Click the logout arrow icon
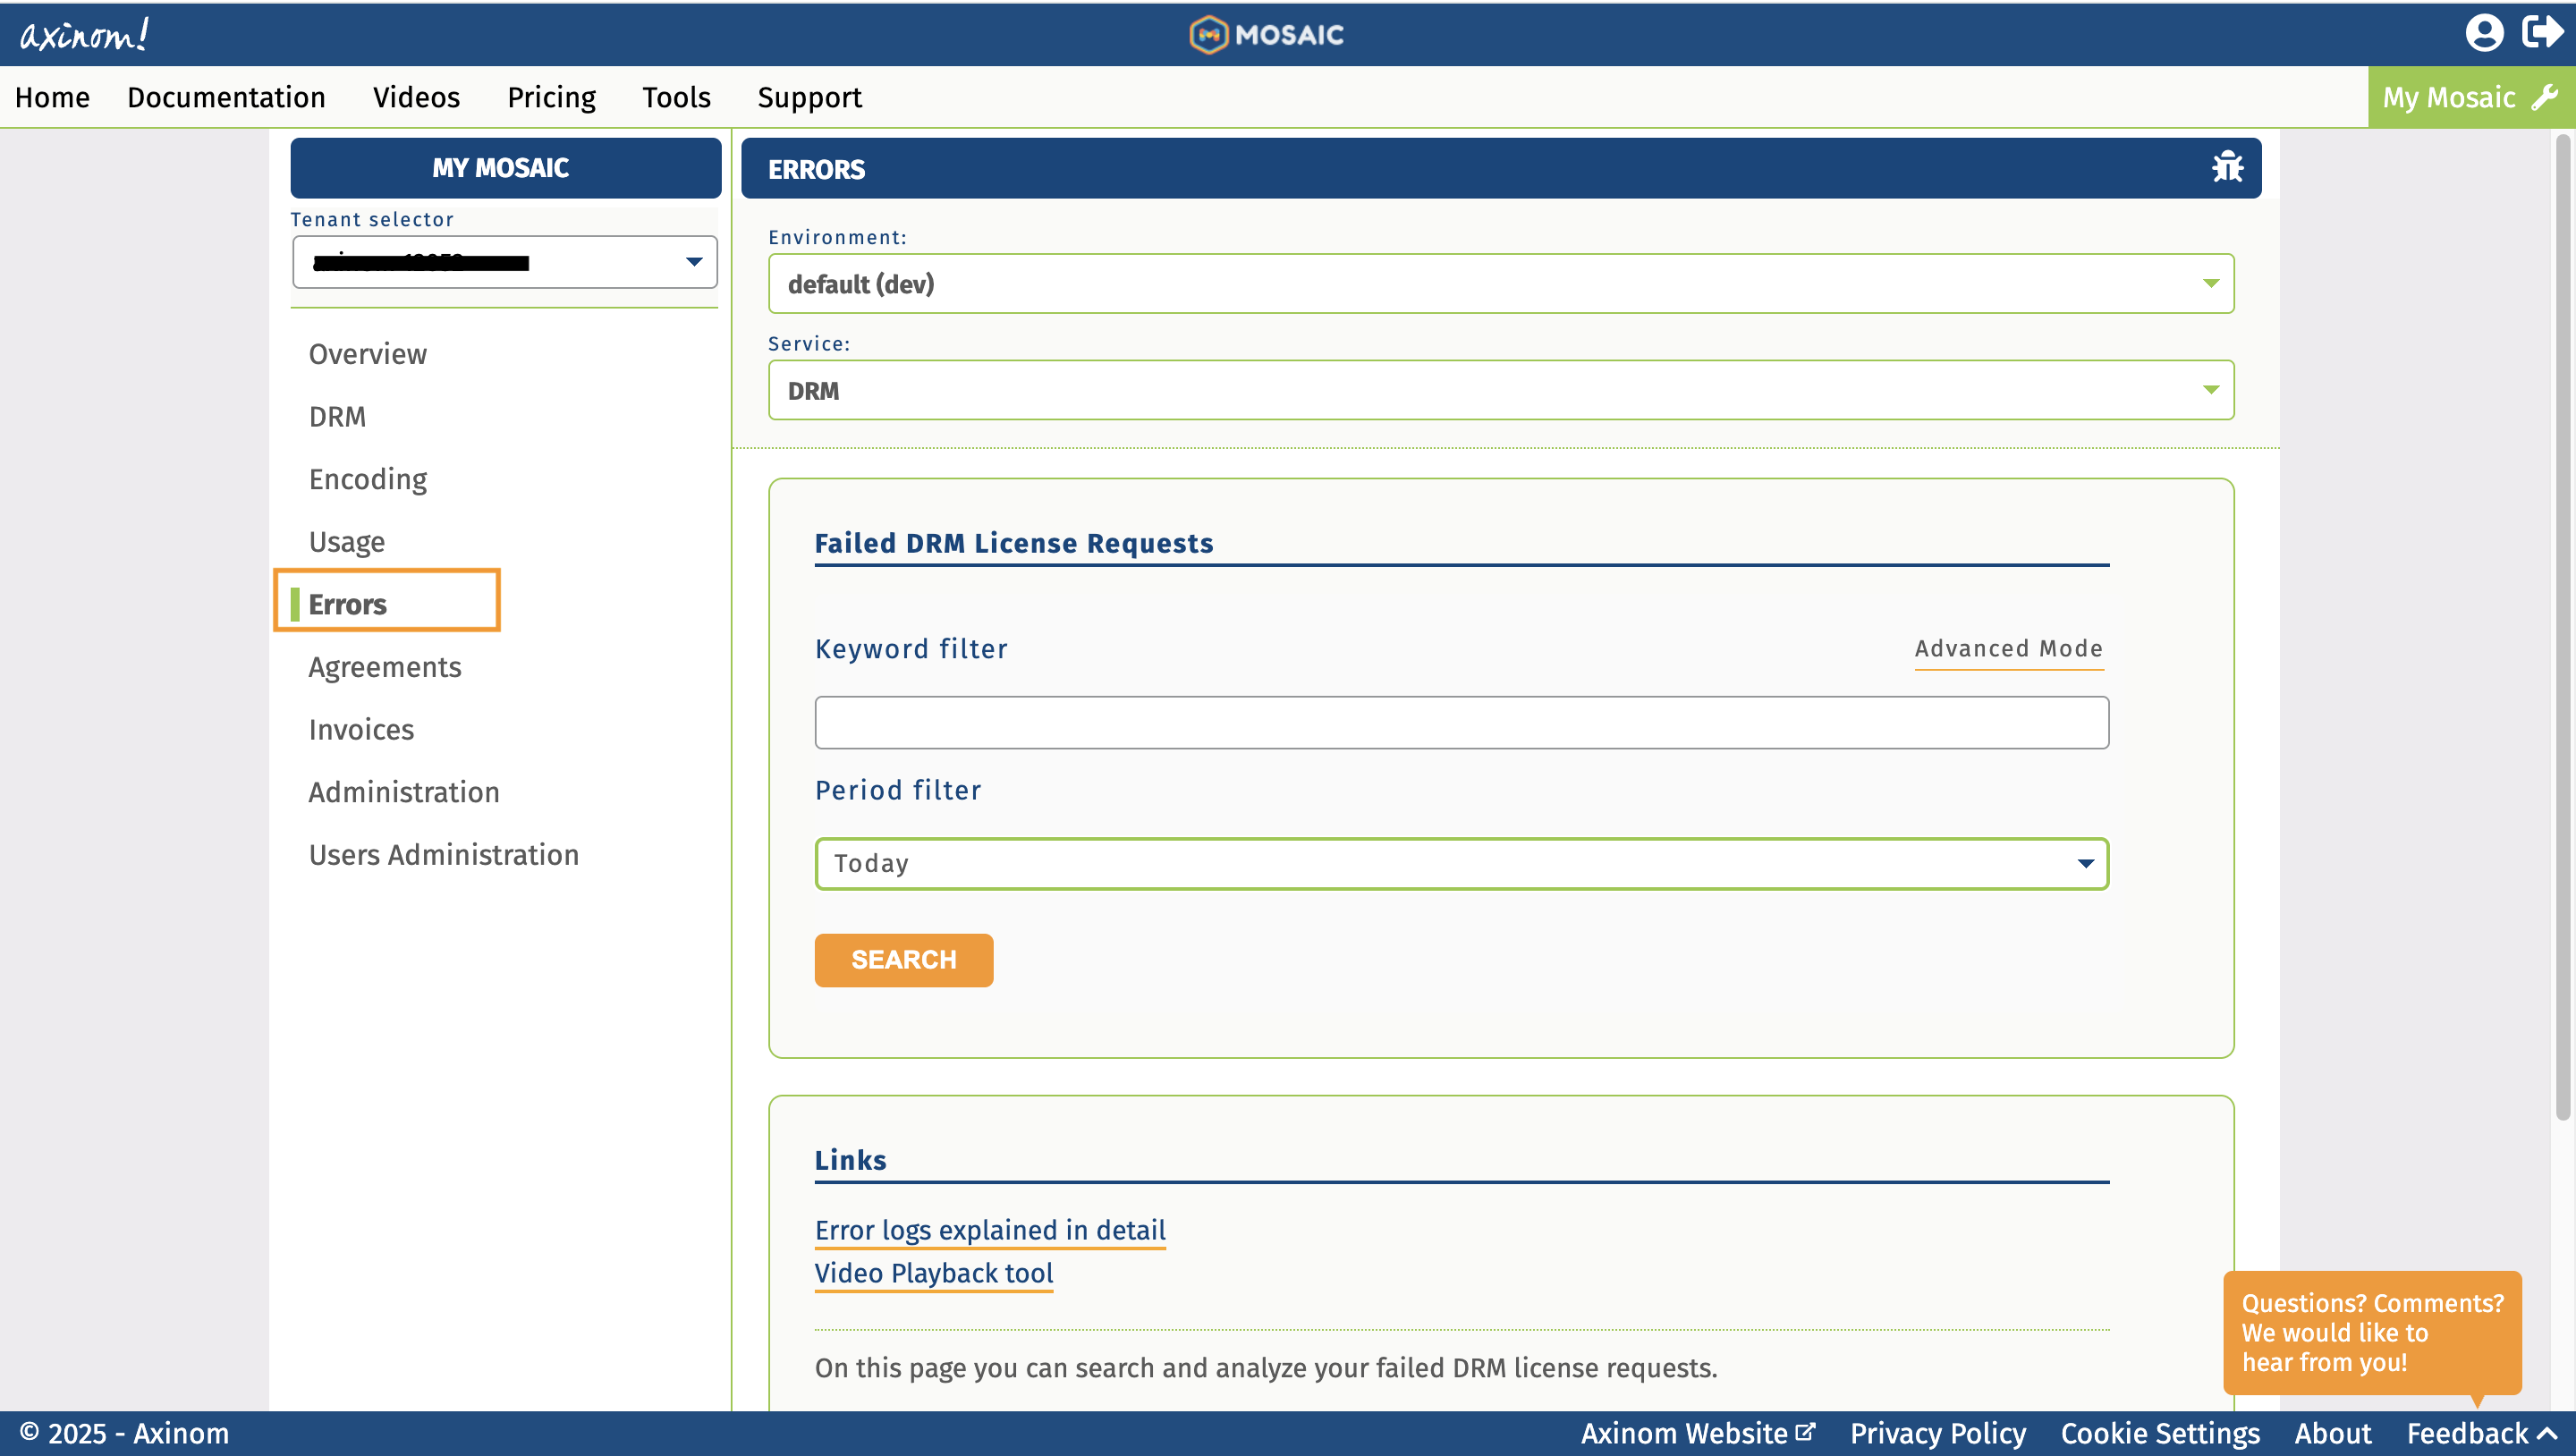 pyautogui.click(x=2541, y=32)
